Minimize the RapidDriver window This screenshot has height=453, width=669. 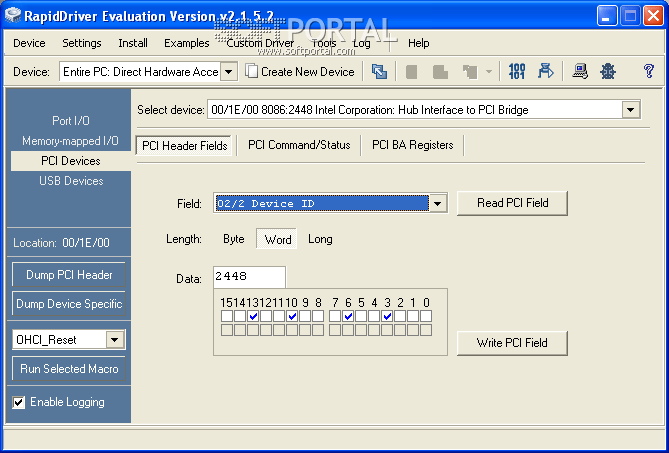coord(607,16)
